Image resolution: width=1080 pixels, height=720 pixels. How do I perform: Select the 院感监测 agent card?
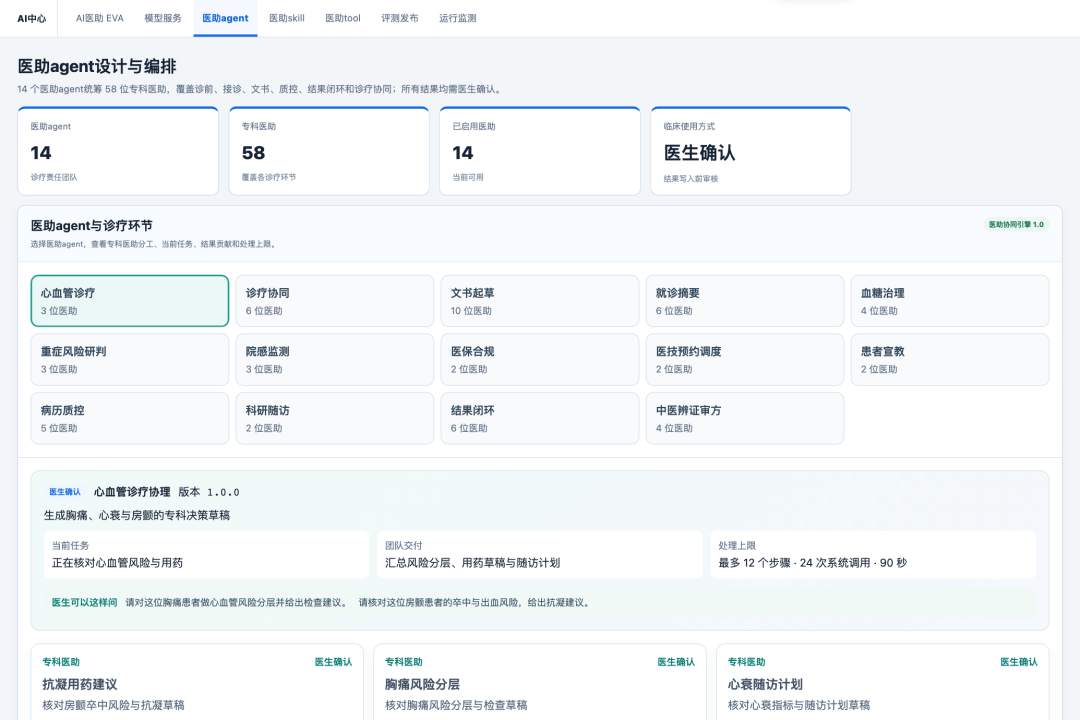[335, 360]
